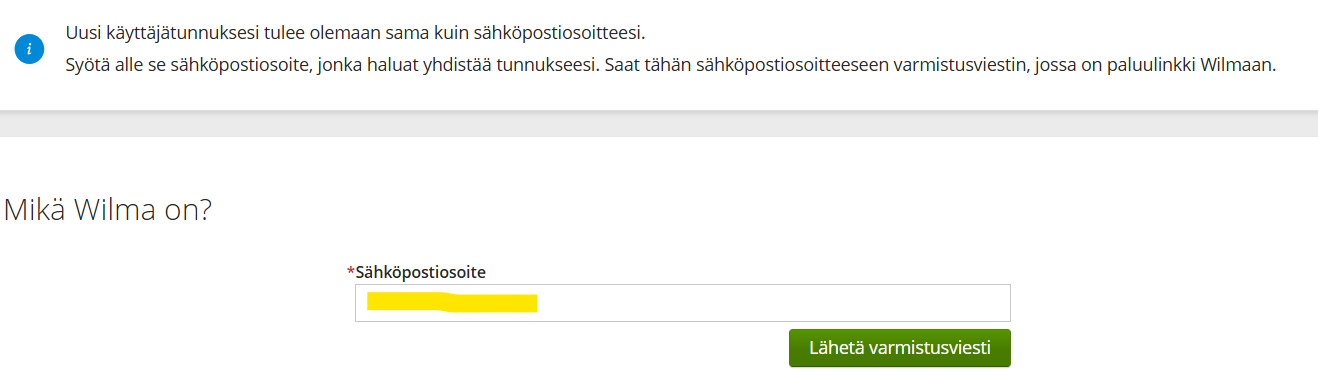Click the gray separator band below the notice
The height and width of the screenshot is (376, 1318).
659,123
